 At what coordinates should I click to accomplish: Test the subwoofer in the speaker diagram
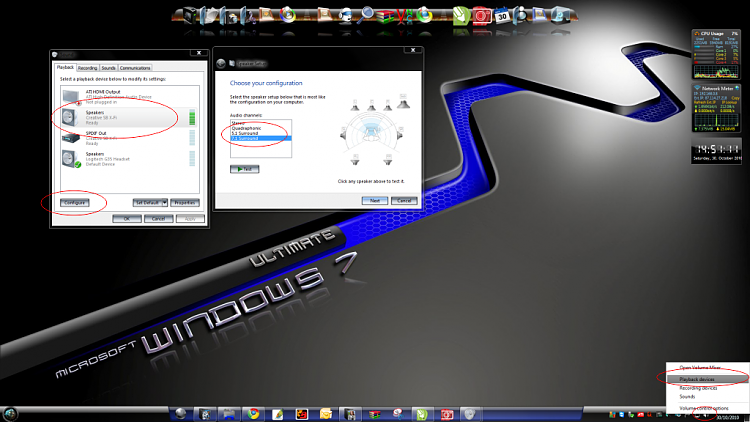(403, 102)
